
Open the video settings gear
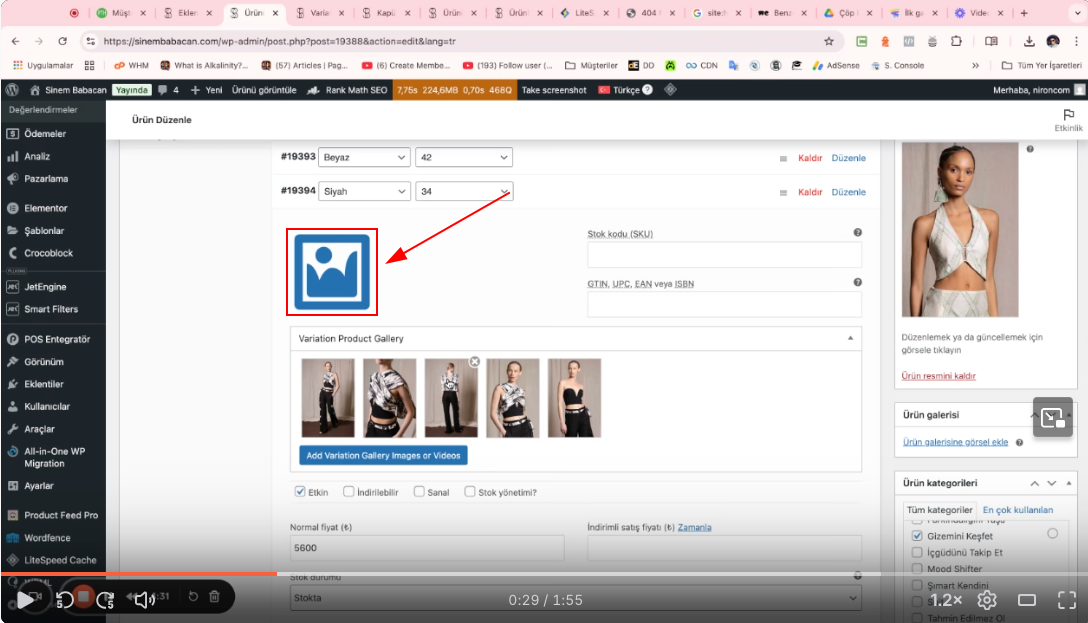987,600
